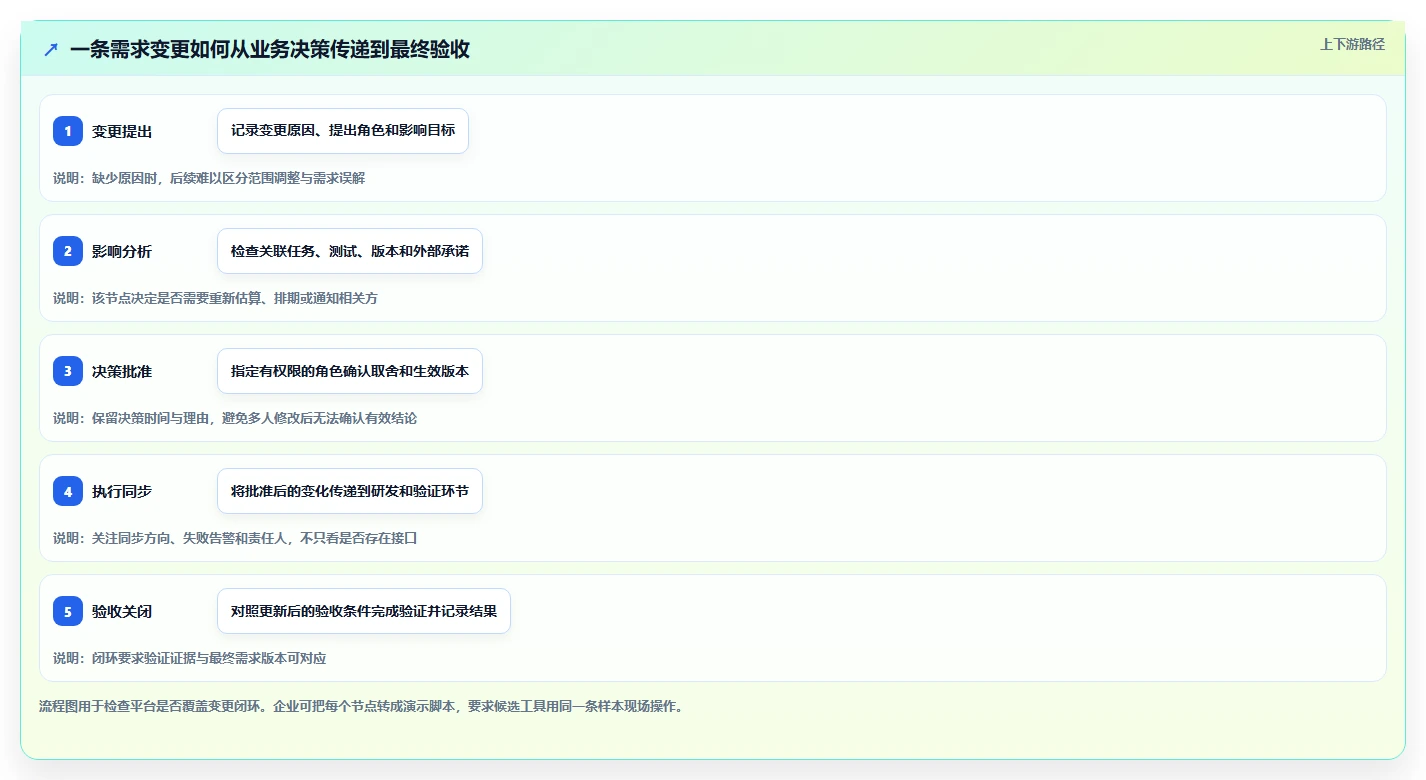
Task: Click the step 5 number badge
Action: tap(68, 611)
